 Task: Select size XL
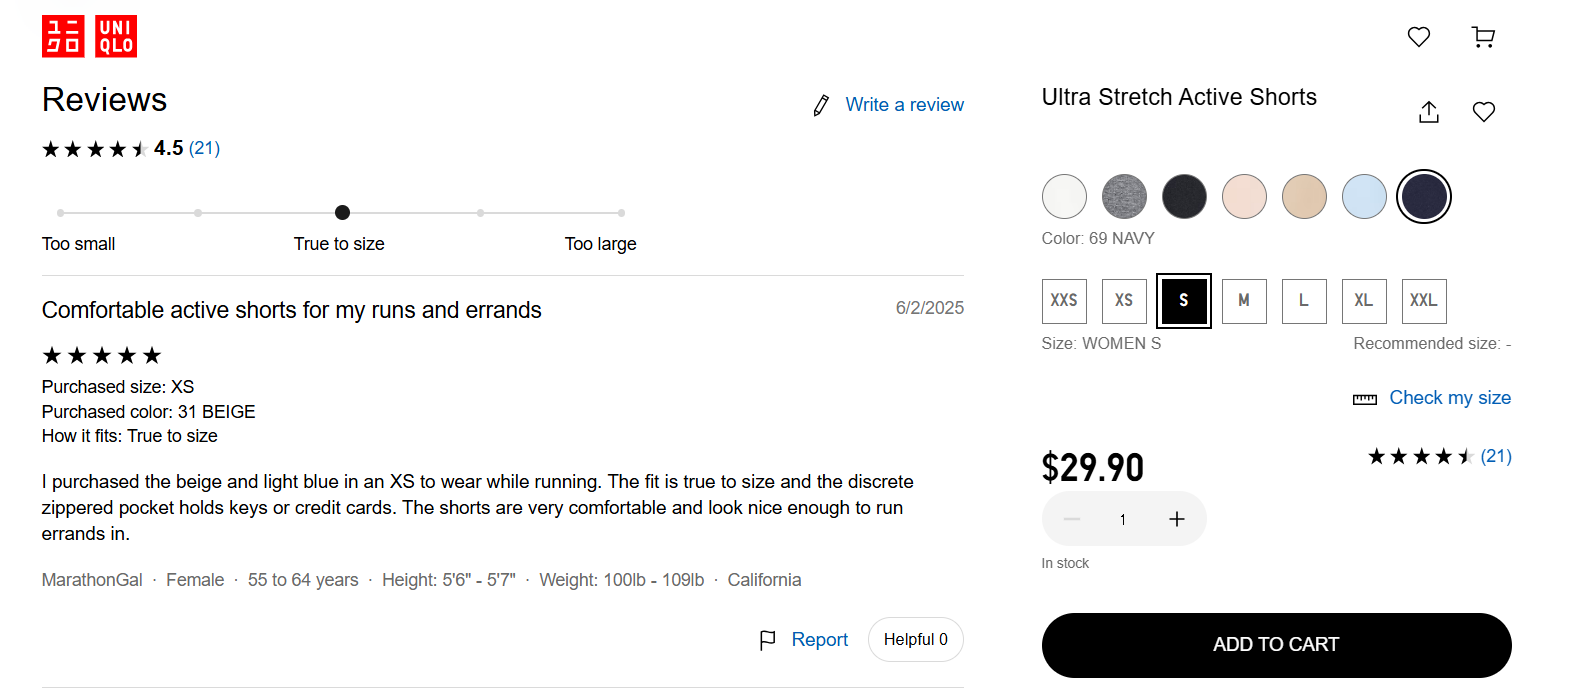click(x=1364, y=301)
